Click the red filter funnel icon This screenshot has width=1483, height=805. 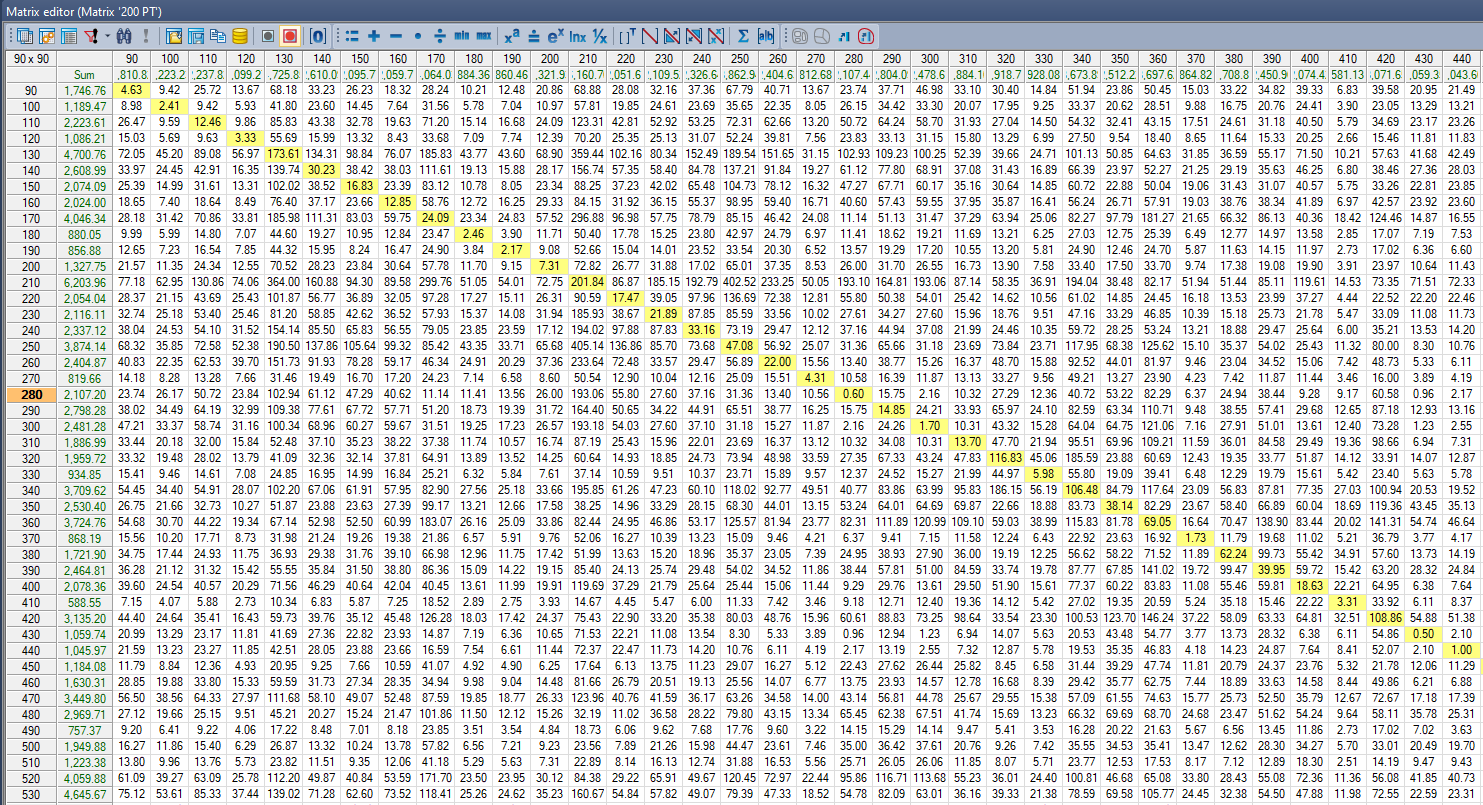click(91, 36)
